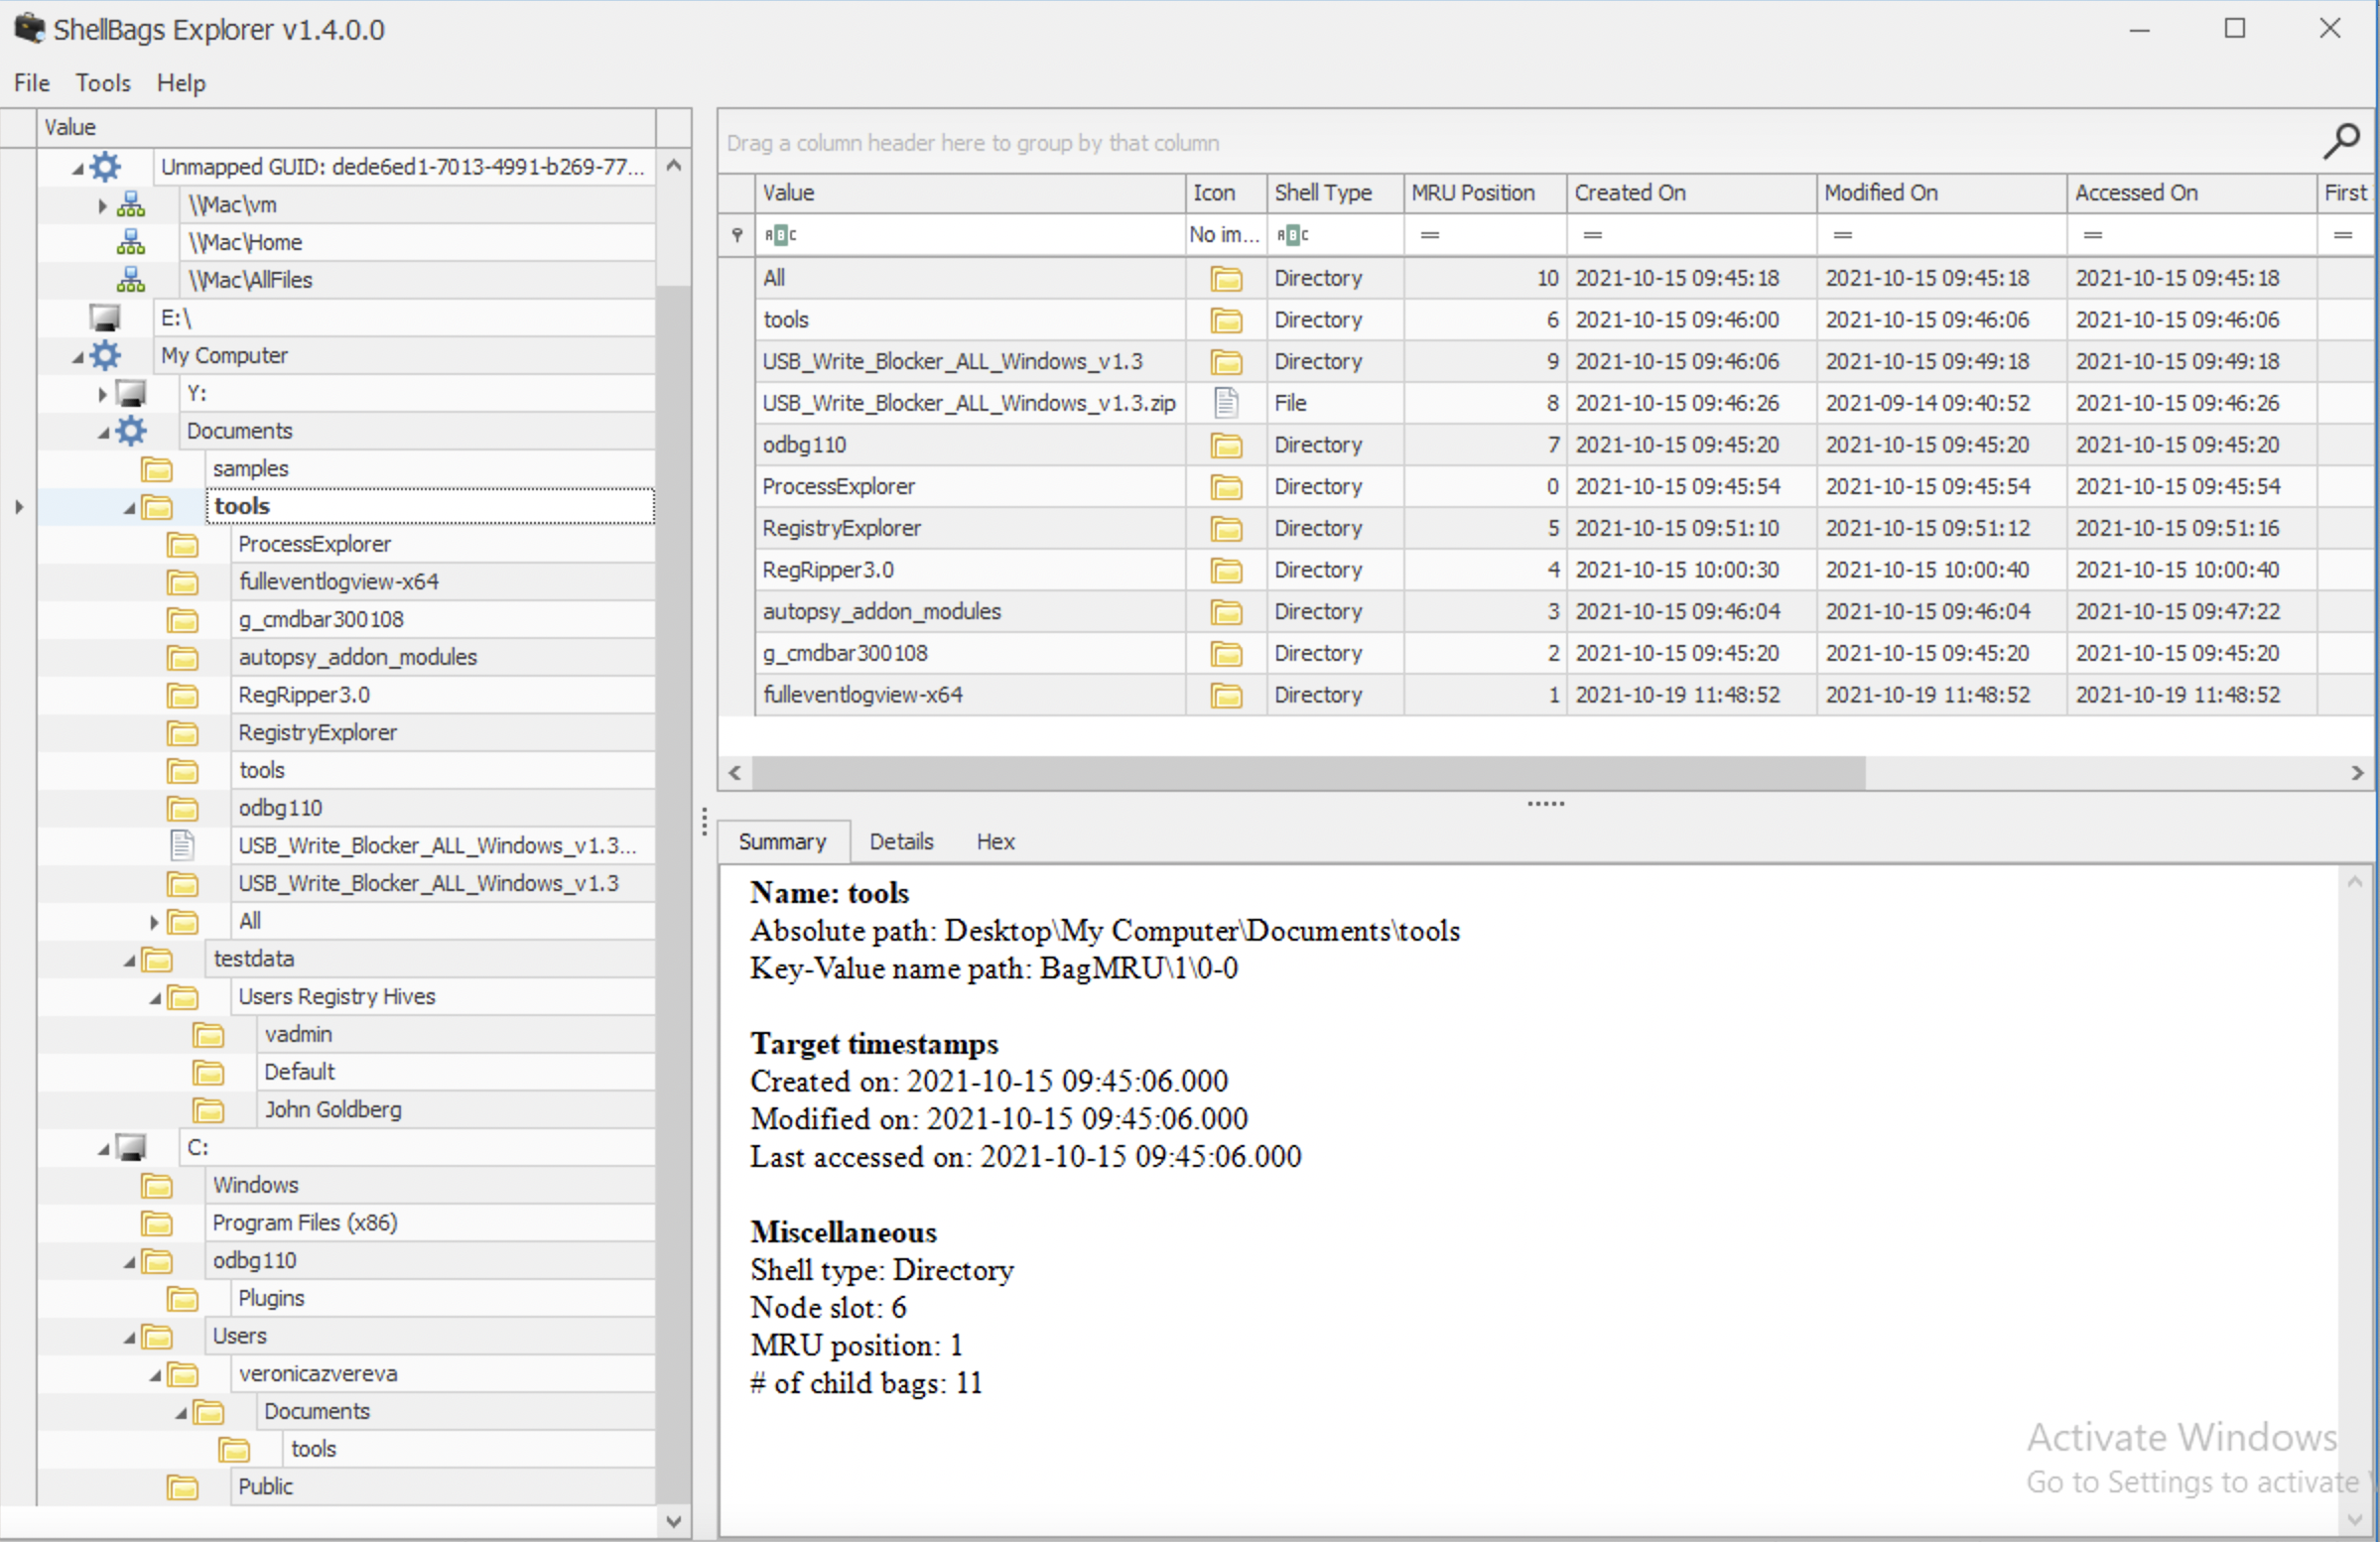Expand the \\Mac\vm tree node

[x=102, y=205]
